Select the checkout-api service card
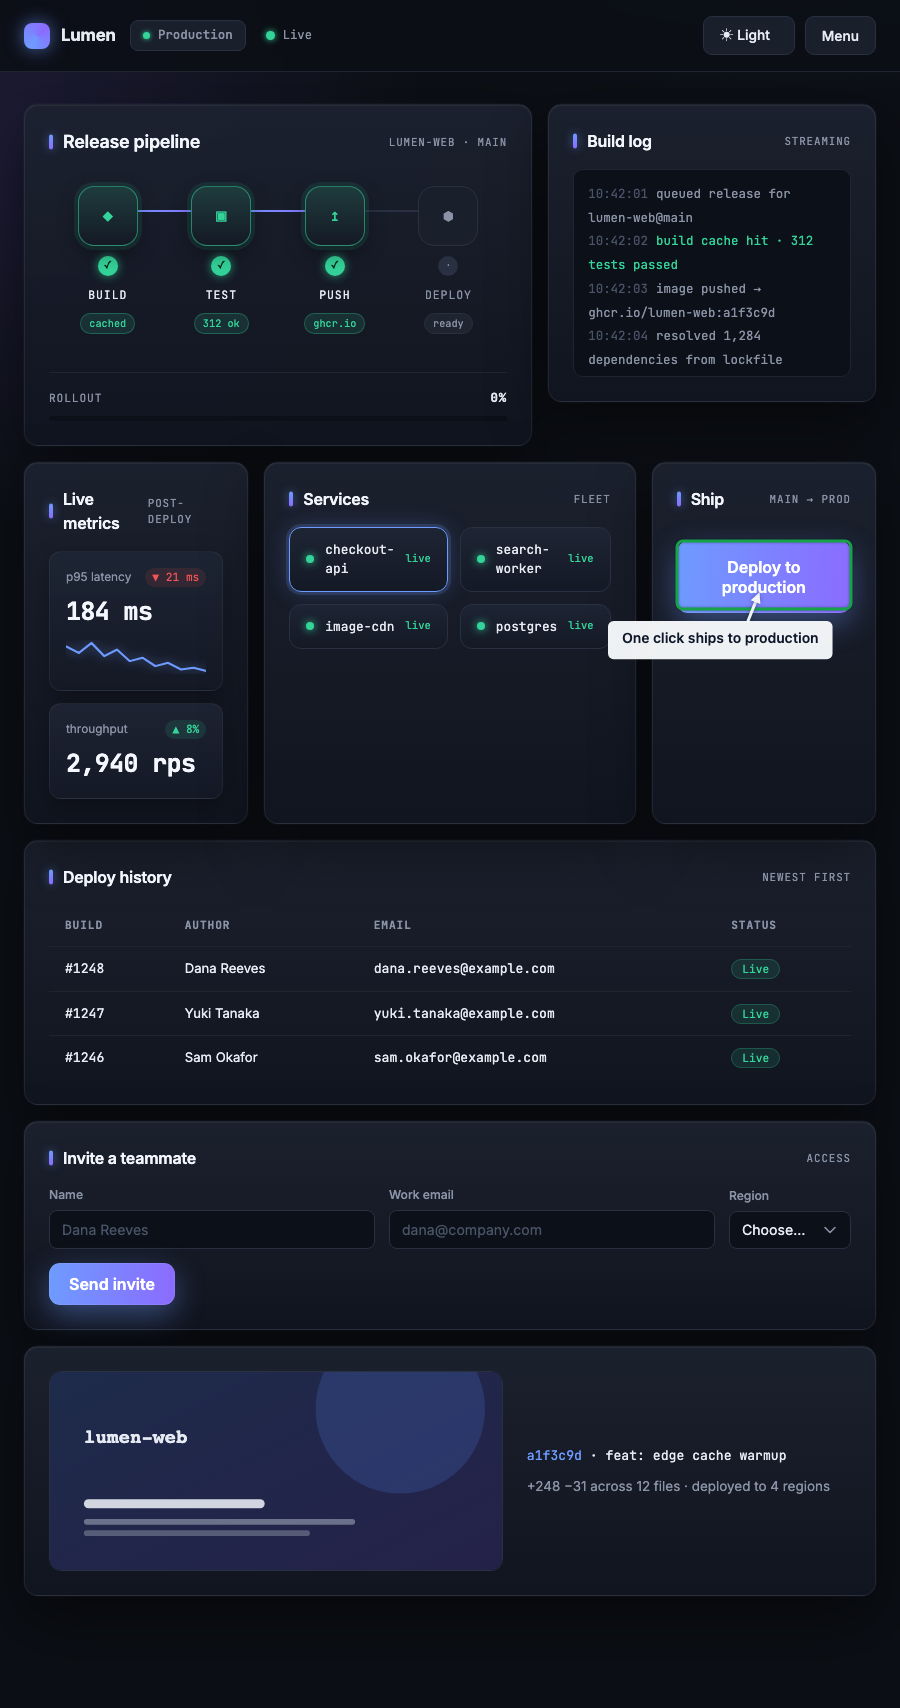The image size is (900, 1708). point(368,559)
